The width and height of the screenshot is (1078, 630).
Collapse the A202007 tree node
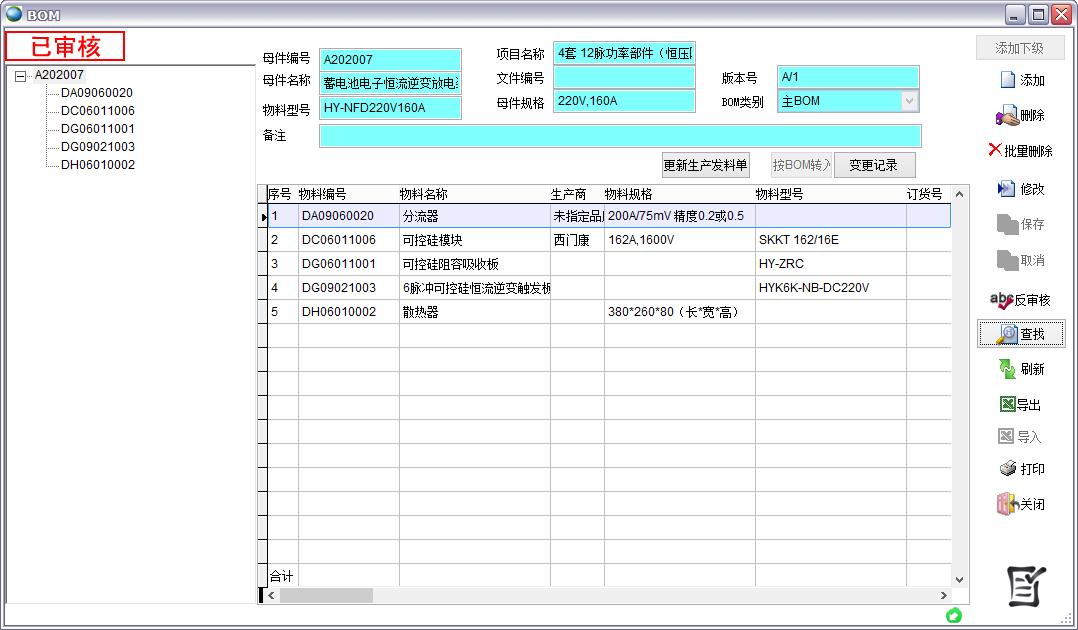point(21,75)
